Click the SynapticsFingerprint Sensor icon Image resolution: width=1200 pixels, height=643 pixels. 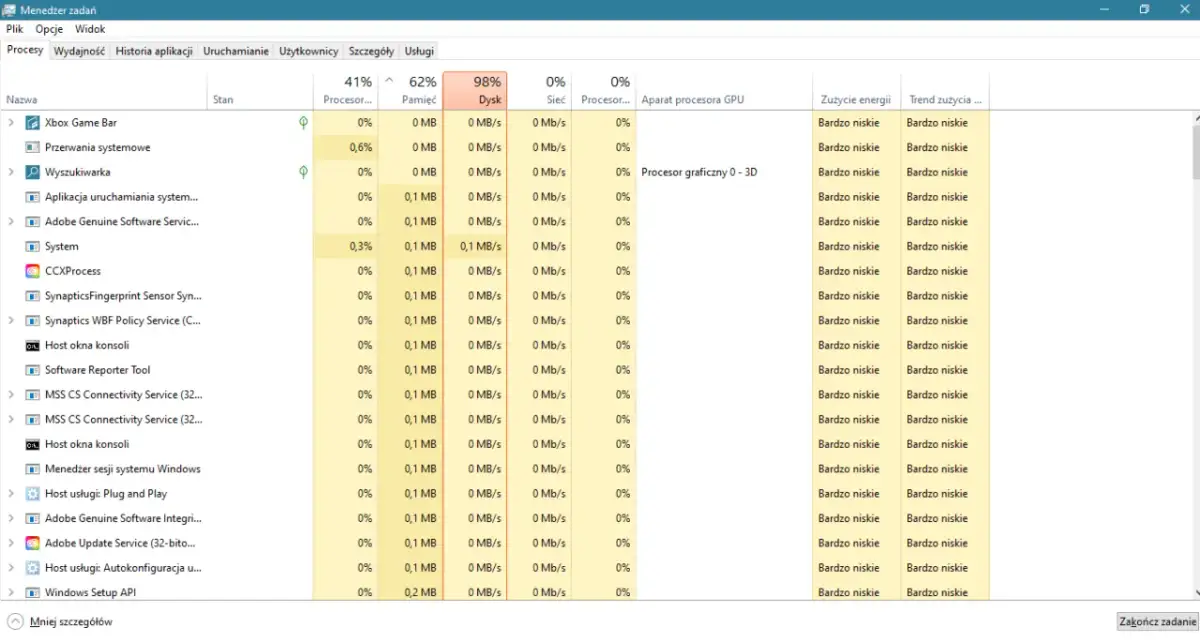click(x=31, y=295)
